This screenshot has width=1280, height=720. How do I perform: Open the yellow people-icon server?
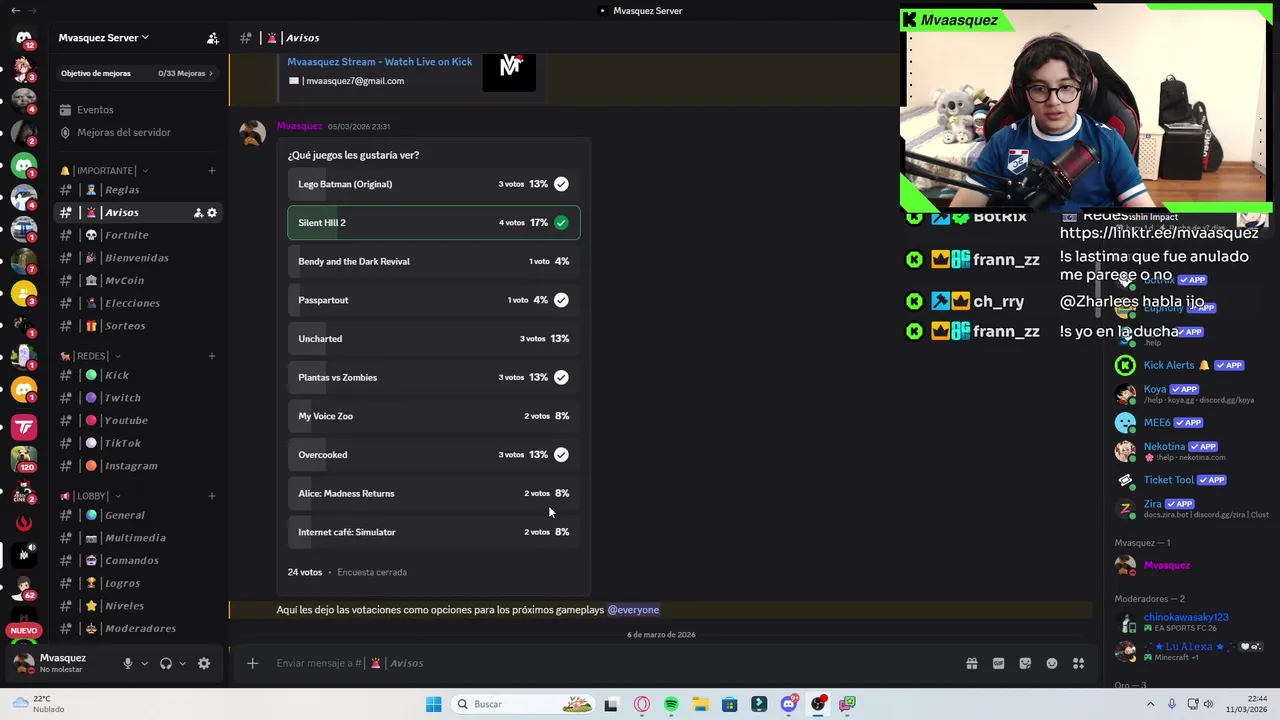pyautogui.click(x=24, y=294)
